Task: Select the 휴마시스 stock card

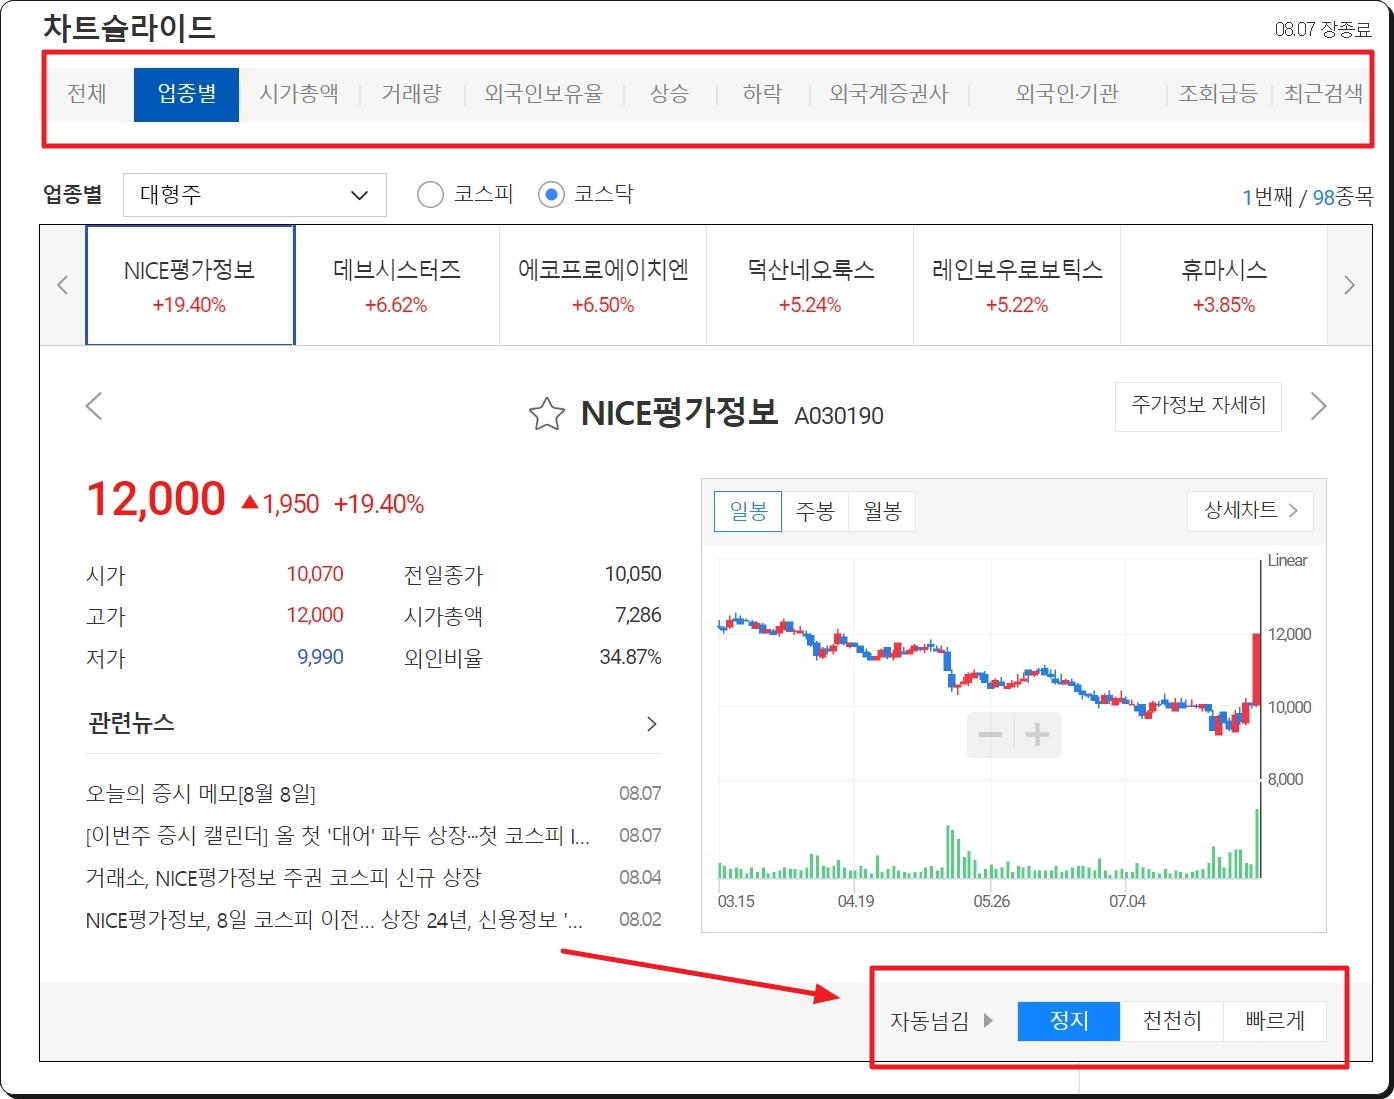Action: point(1224,285)
